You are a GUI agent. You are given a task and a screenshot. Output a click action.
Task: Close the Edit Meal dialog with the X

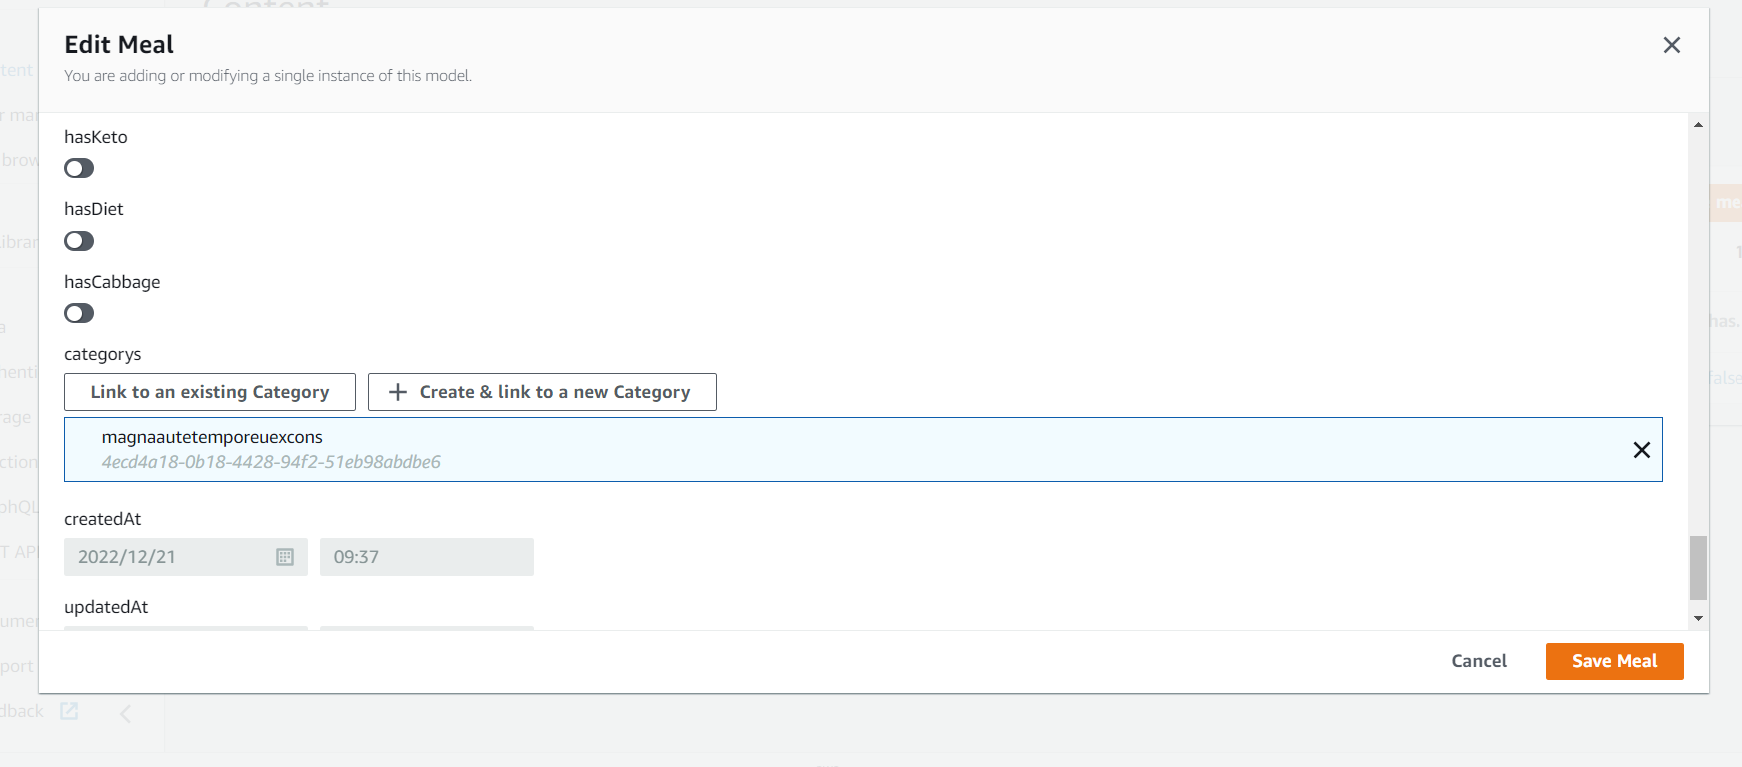pyautogui.click(x=1671, y=44)
